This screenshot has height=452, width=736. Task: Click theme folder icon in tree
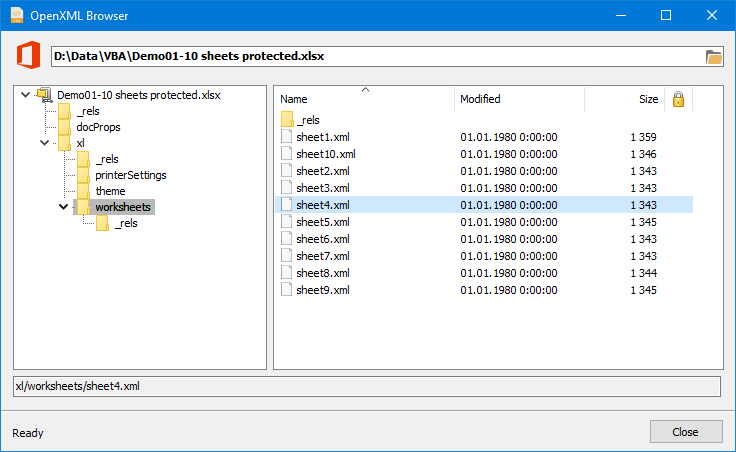coord(83,191)
